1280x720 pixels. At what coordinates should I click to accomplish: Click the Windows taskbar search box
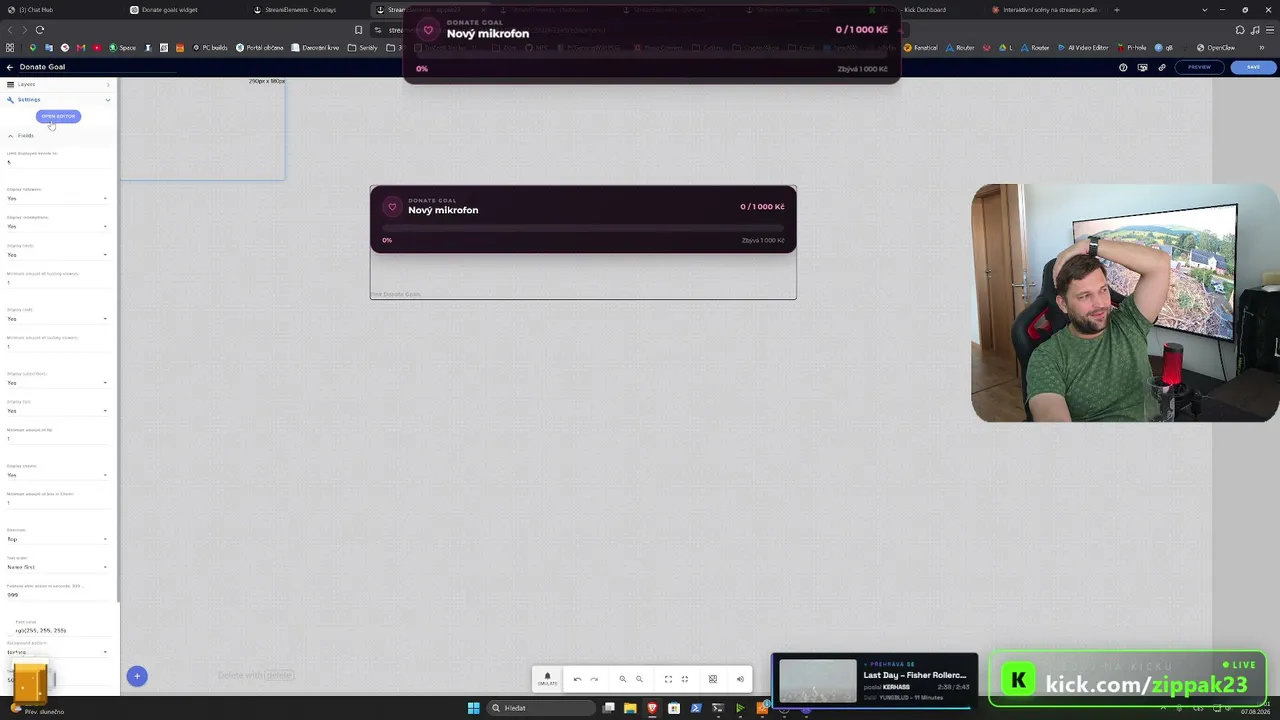[x=542, y=708]
